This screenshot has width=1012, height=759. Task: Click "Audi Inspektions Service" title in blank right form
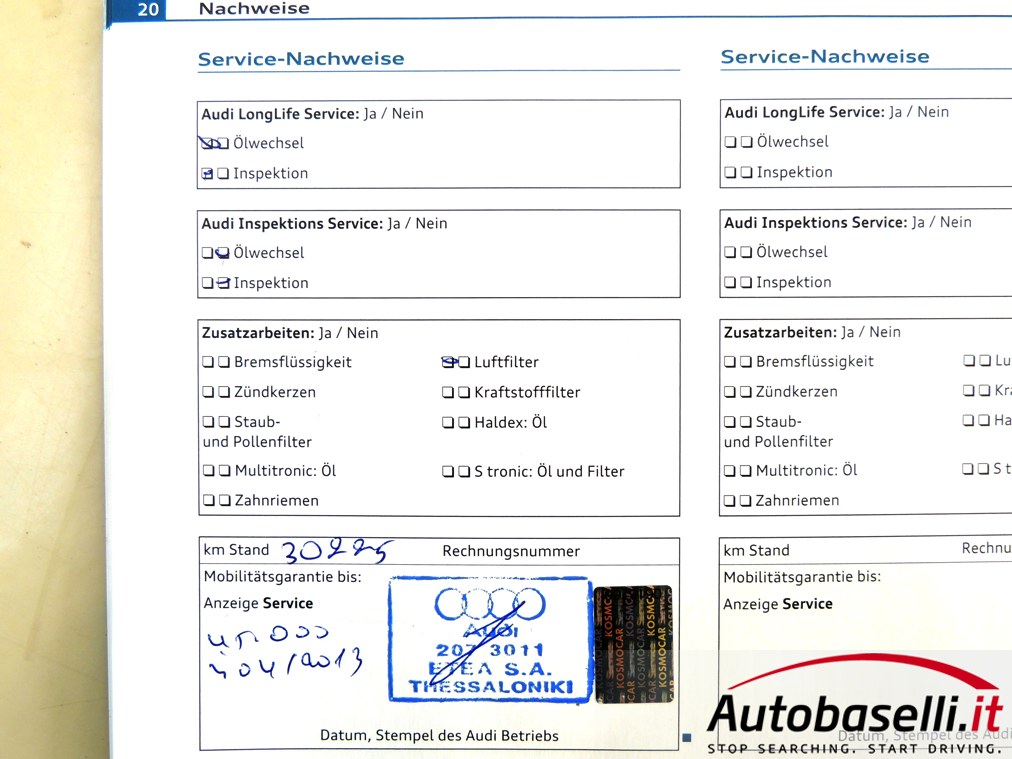tap(816, 223)
